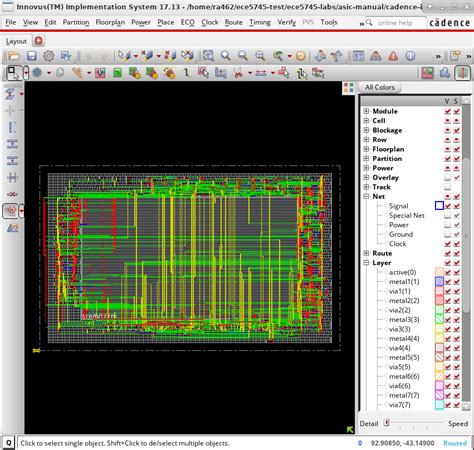Click the red-green floorplan view icon
The width and height of the screenshot is (474, 450).
click(x=428, y=73)
